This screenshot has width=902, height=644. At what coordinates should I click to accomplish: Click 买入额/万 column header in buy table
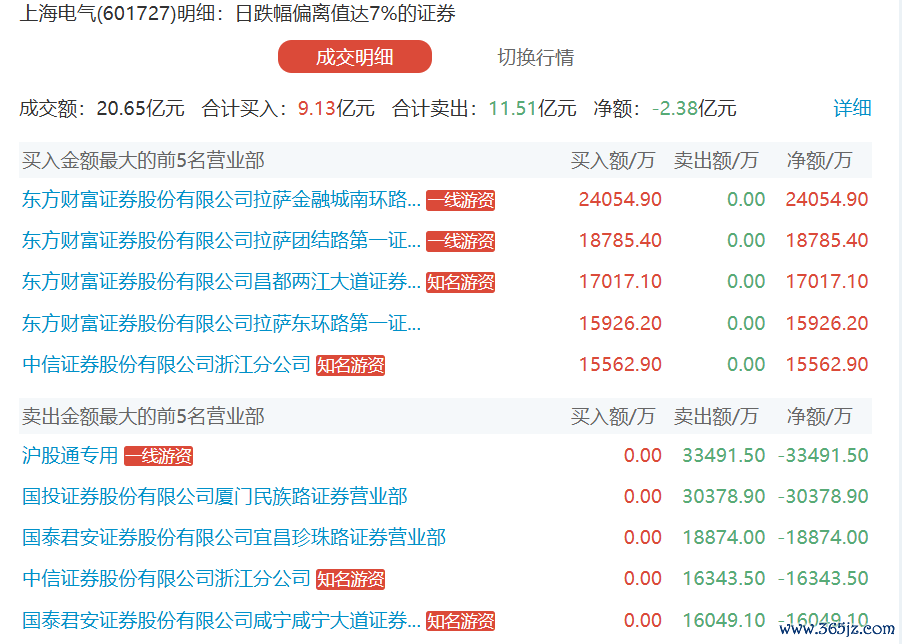click(x=613, y=160)
